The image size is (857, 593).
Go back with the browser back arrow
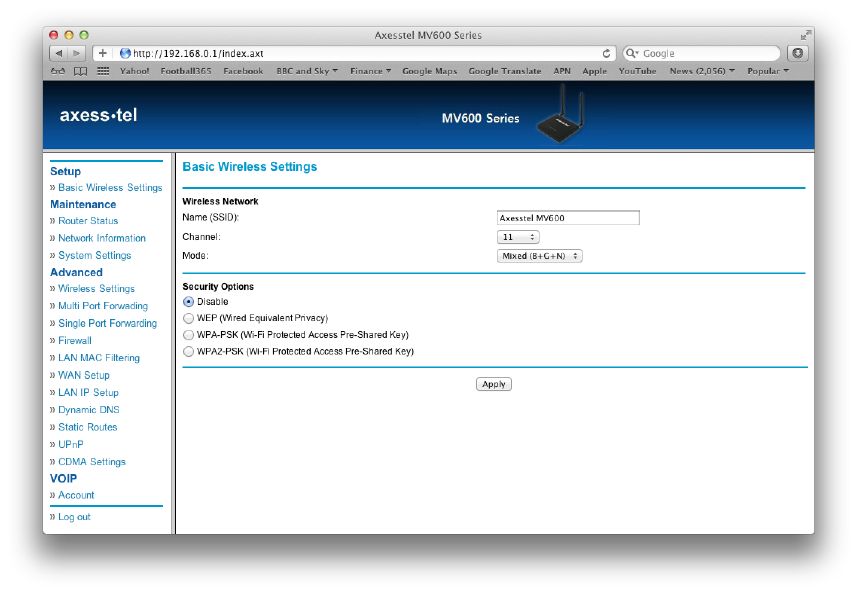point(59,53)
